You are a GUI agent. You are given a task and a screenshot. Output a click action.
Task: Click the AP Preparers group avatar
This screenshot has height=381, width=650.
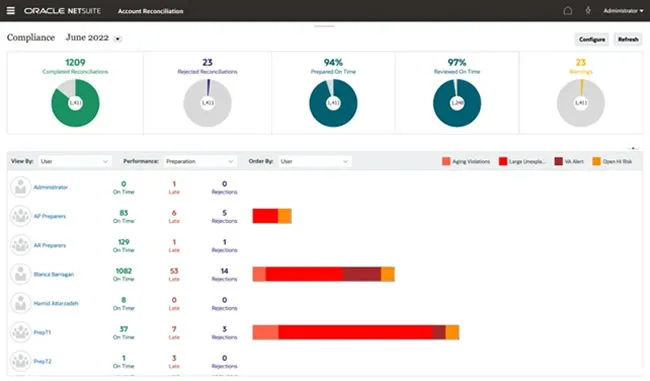20,216
